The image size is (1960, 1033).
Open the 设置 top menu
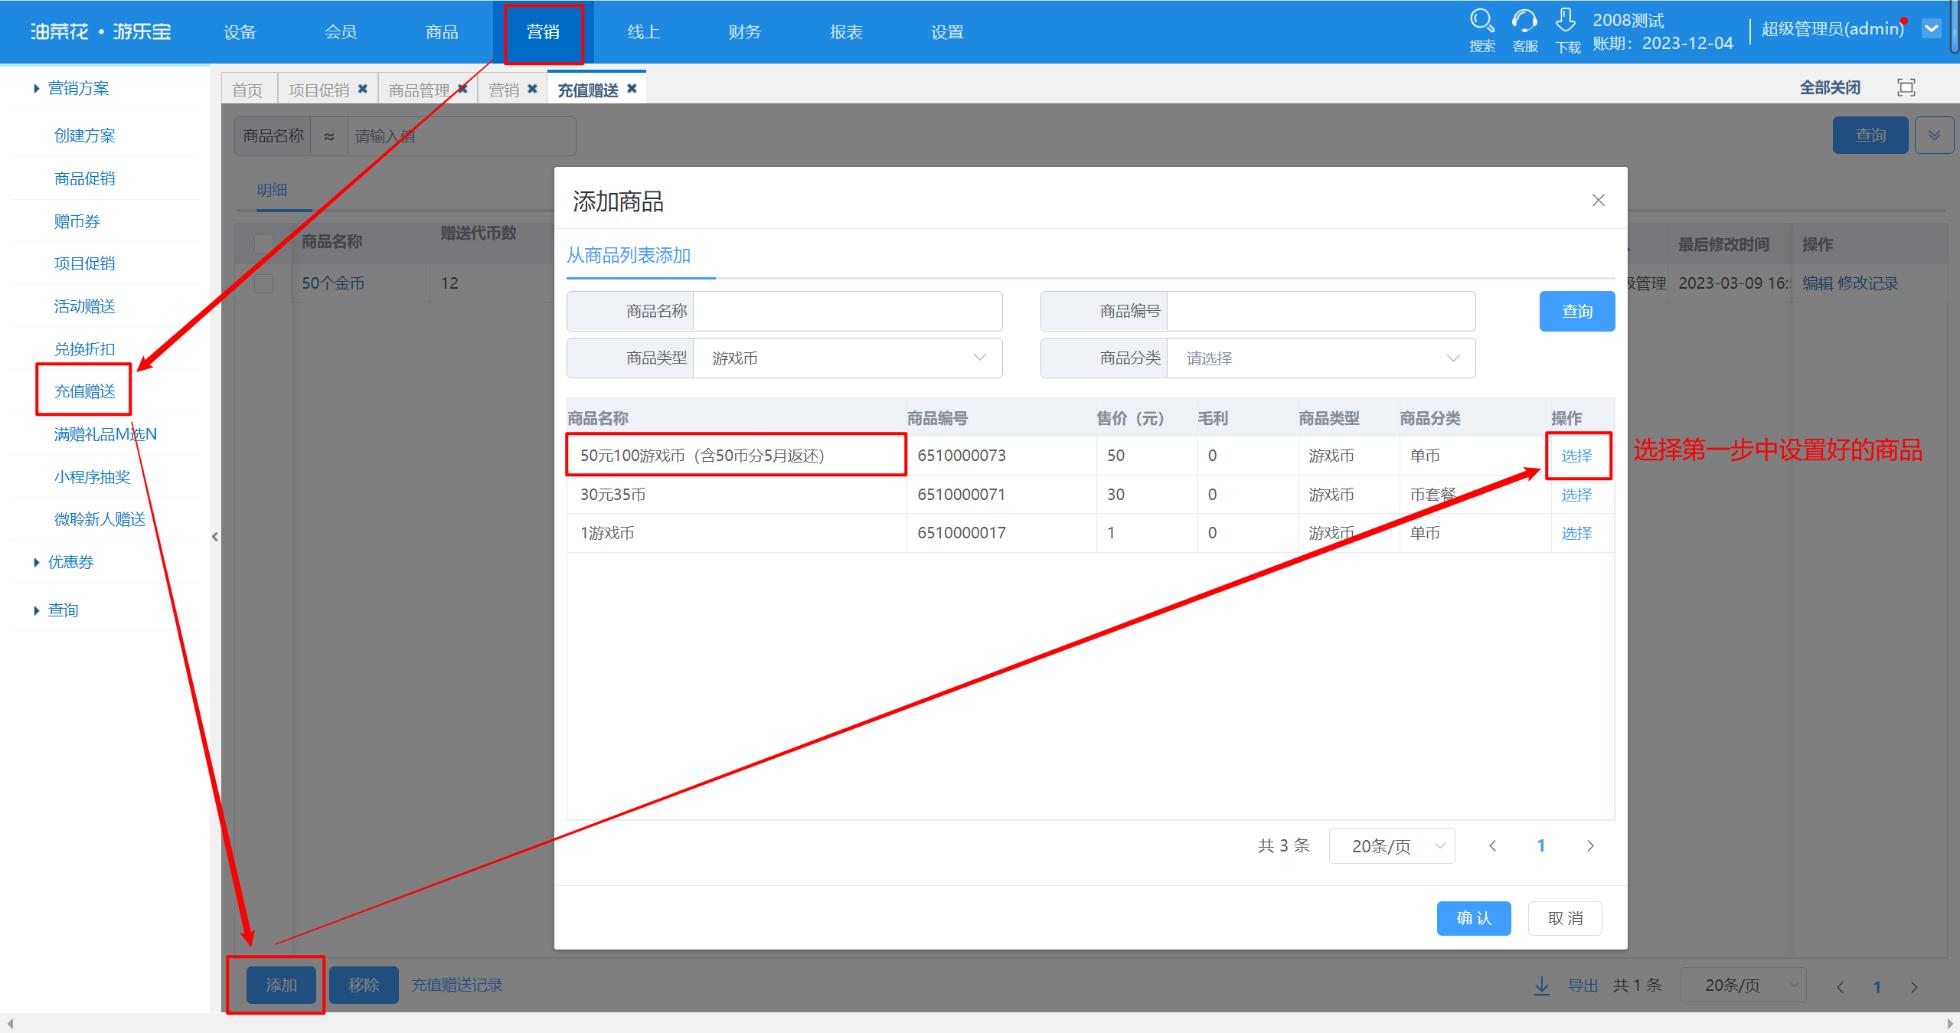[947, 32]
